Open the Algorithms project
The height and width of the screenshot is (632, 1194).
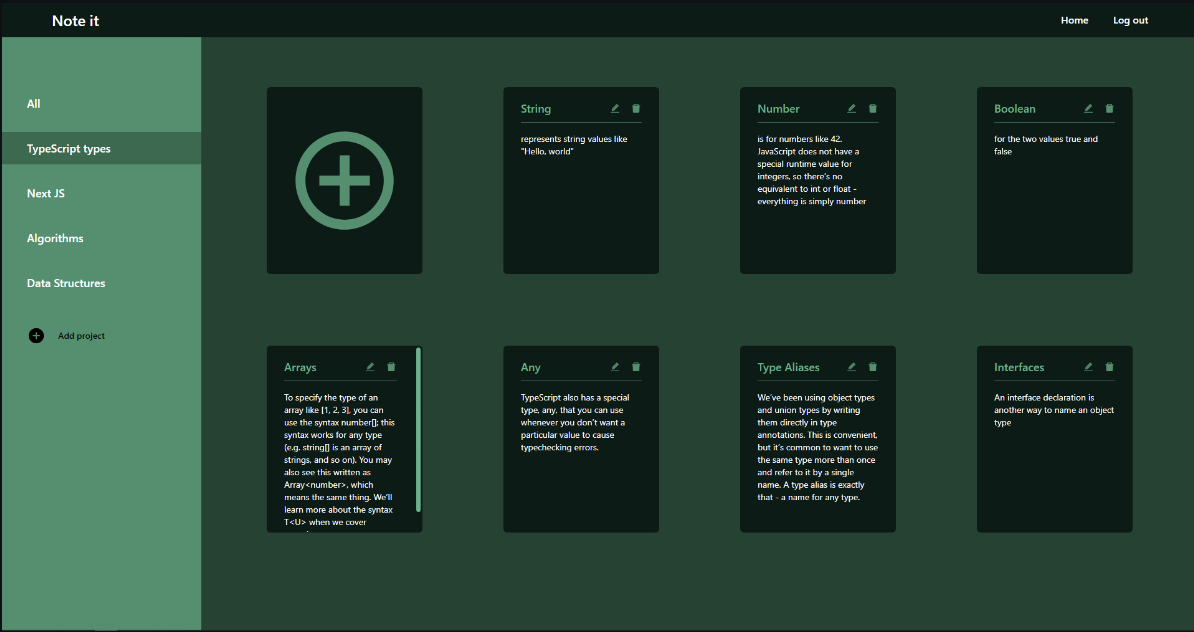(x=55, y=238)
